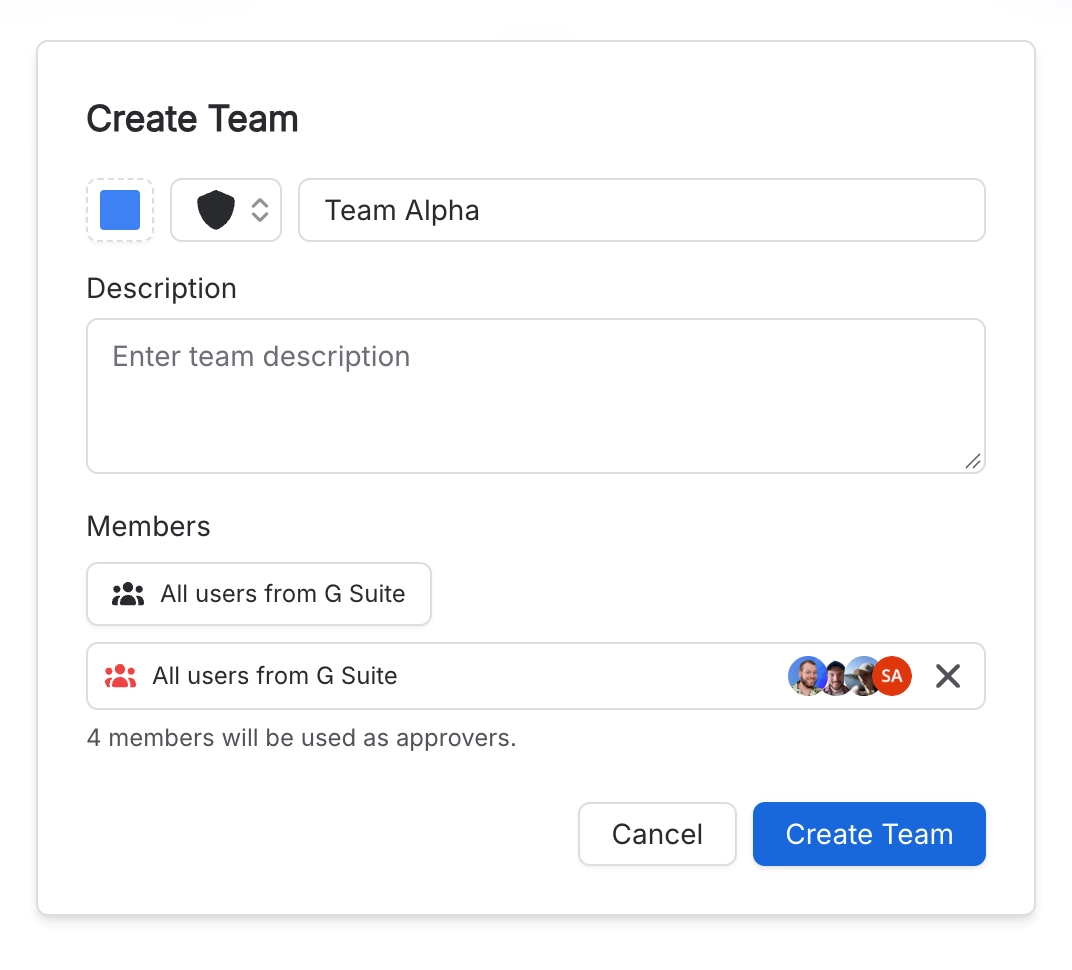
Task: Open the shield icon picker dropdown
Action: click(226, 210)
